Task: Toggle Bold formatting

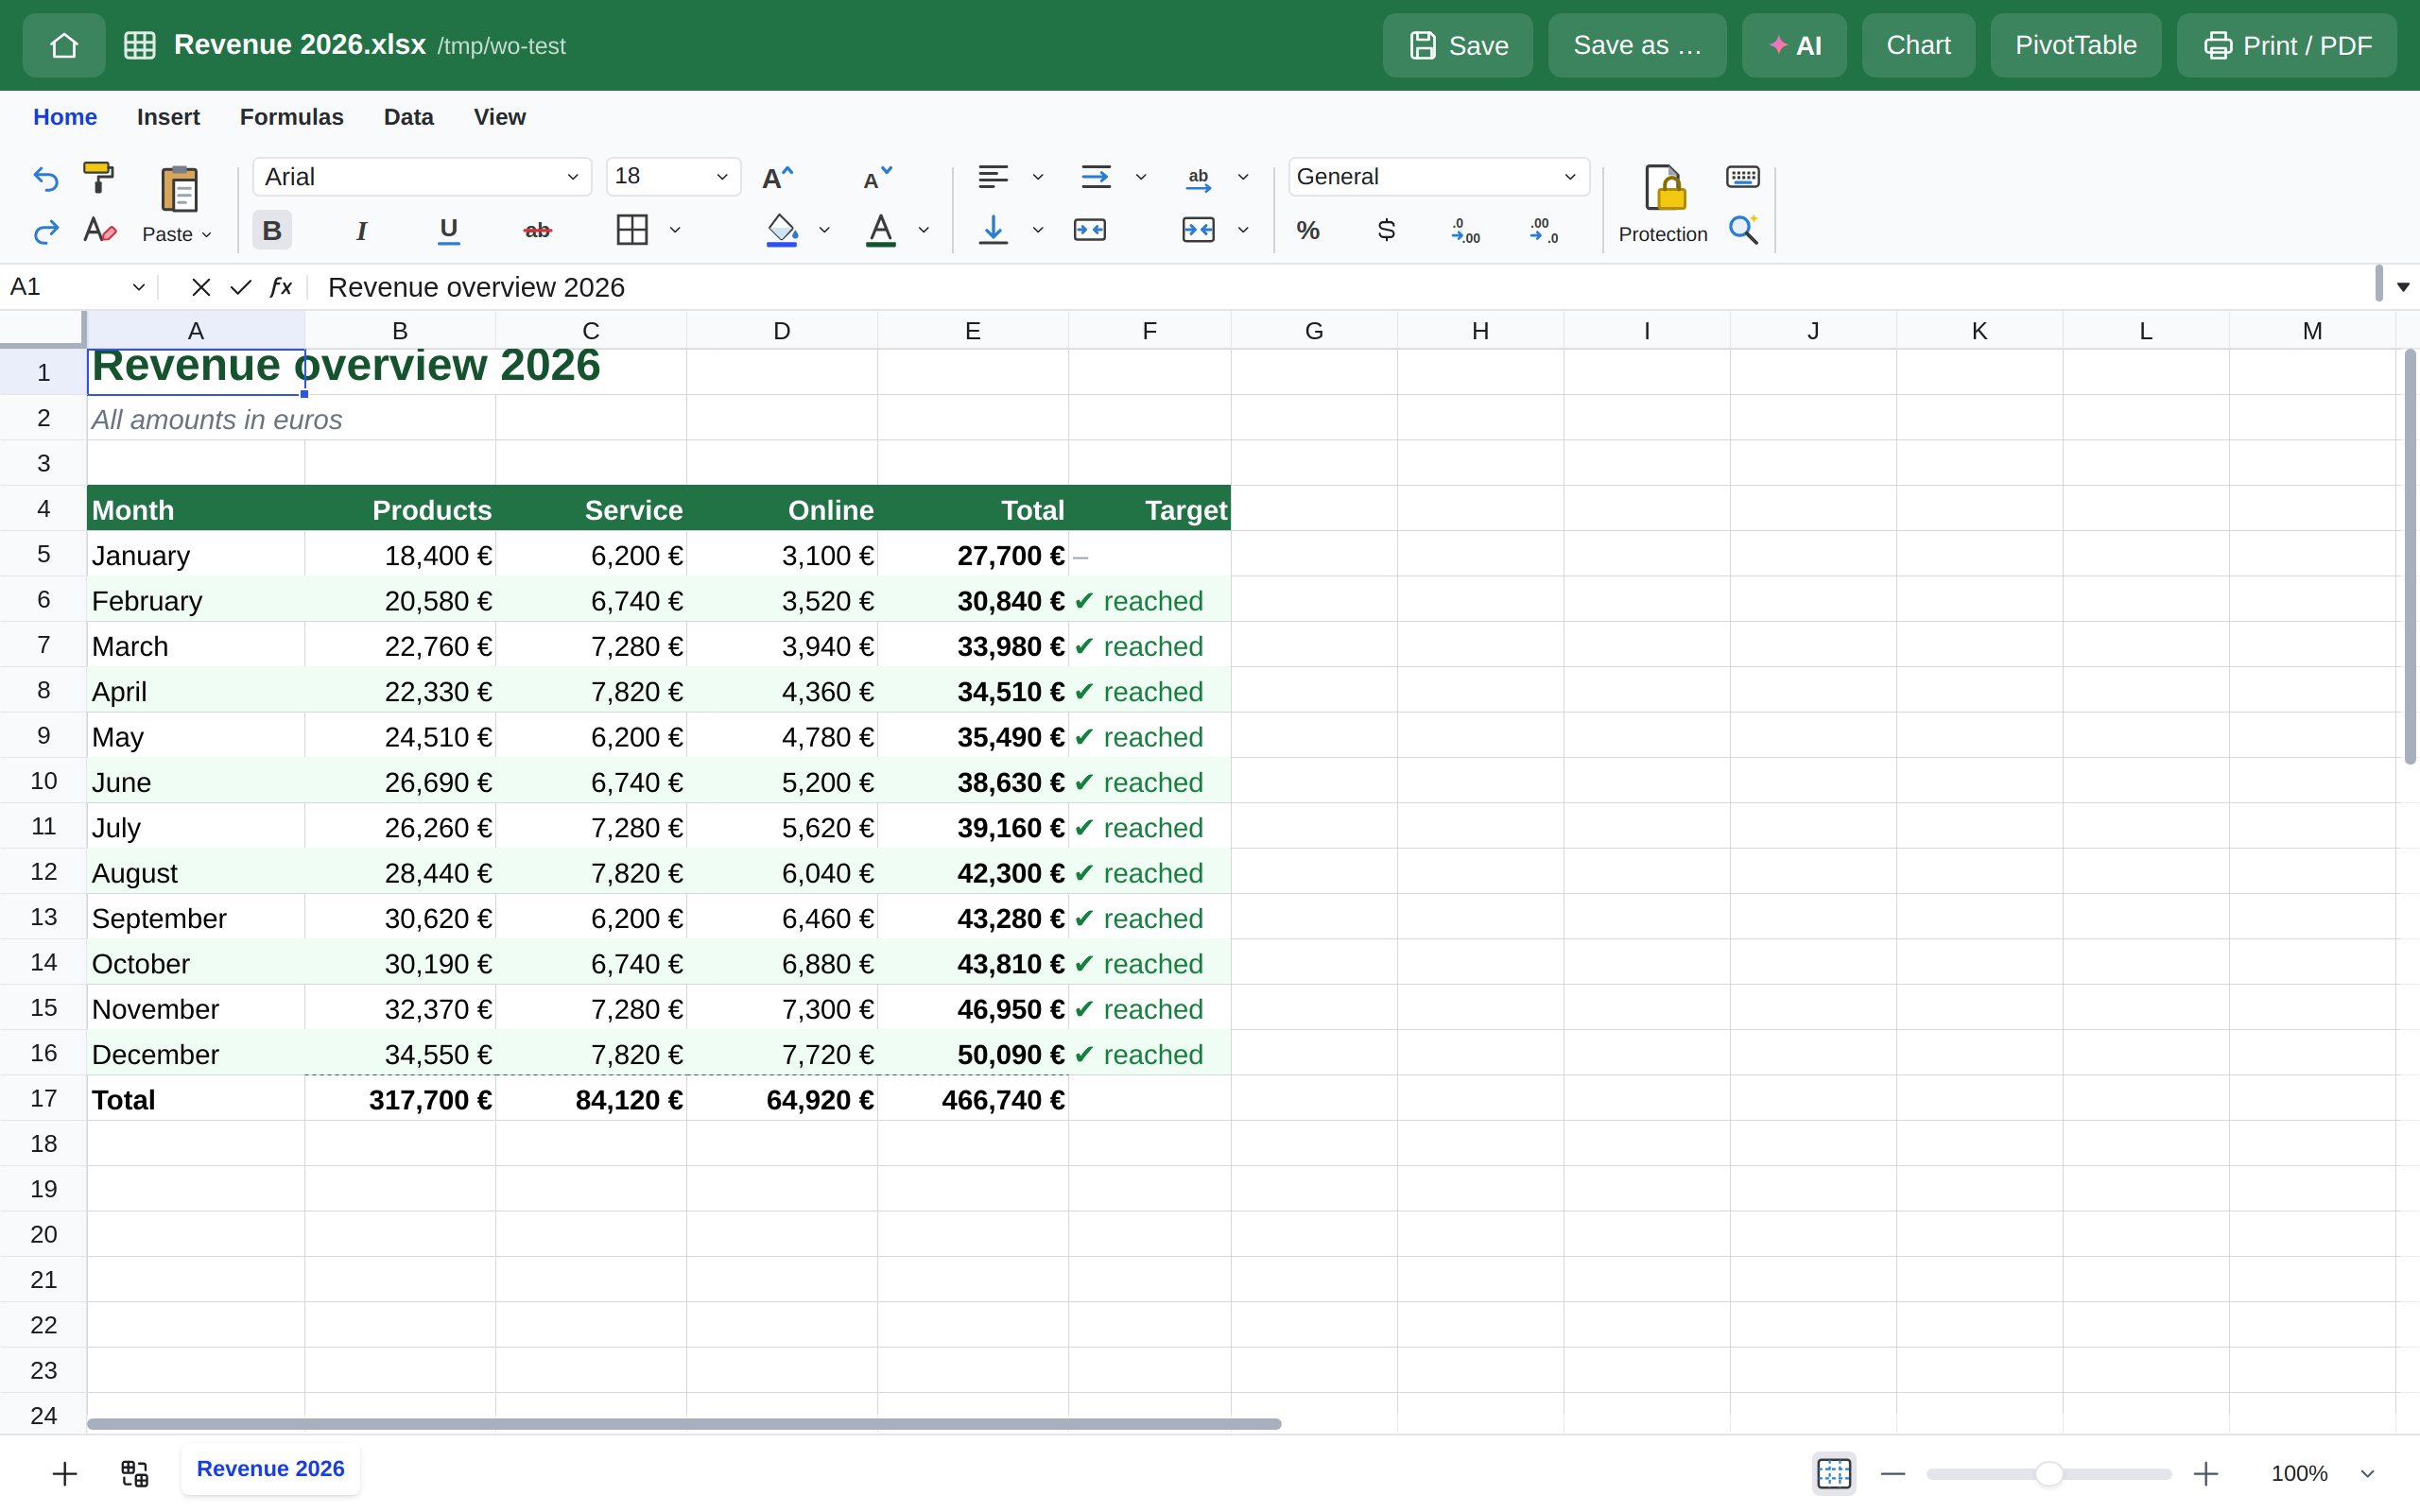Action: pos(272,231)
